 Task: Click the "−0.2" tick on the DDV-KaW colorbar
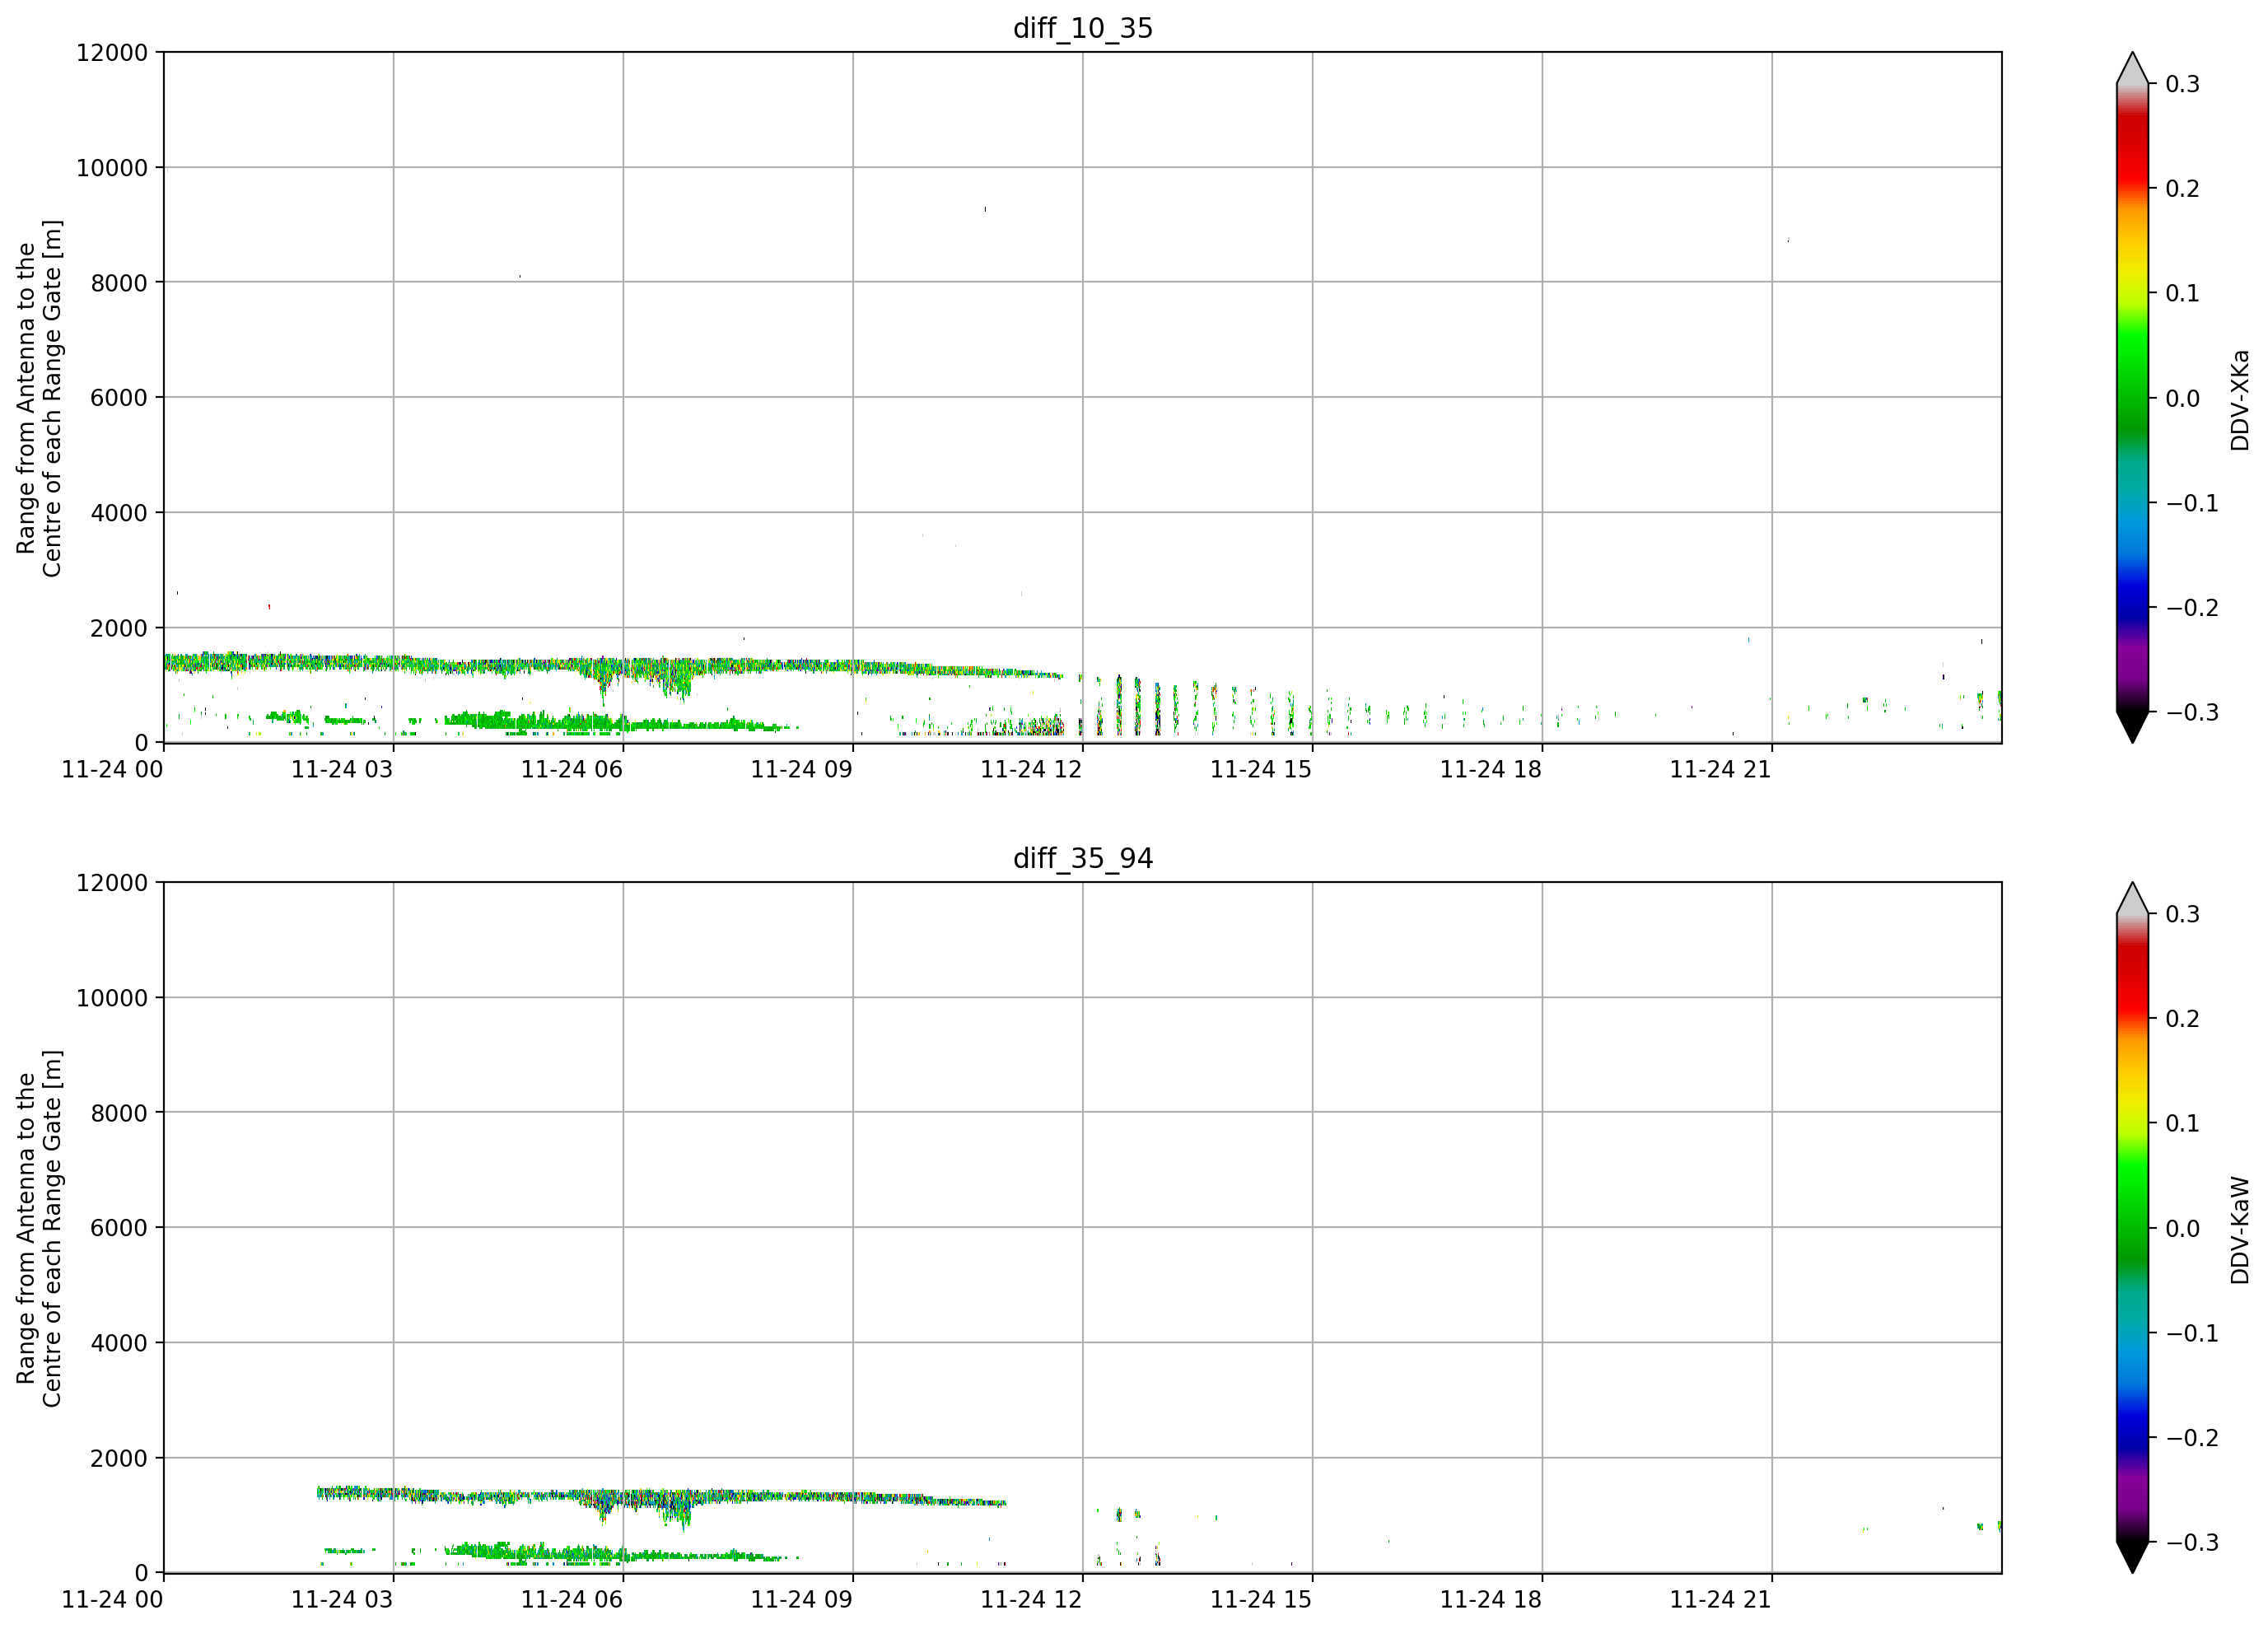pos(2192,1437)
